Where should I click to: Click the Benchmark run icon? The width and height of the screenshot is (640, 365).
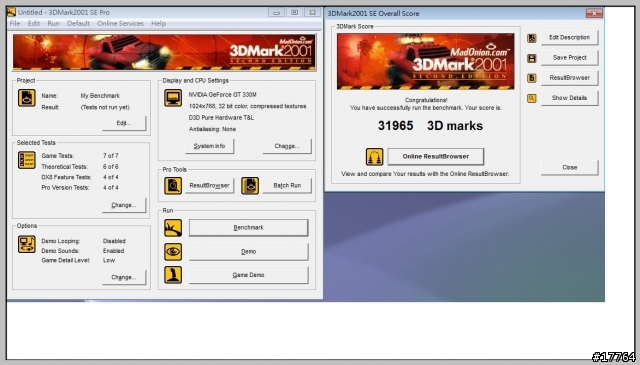point(173,228)
